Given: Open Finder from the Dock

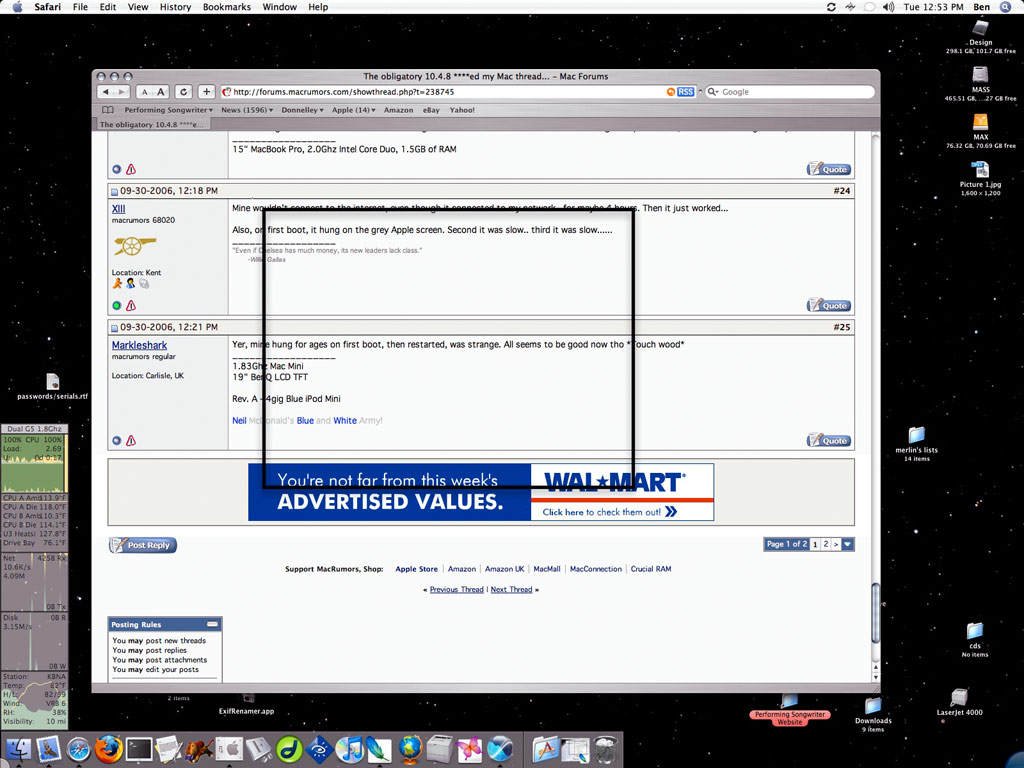Looking at the screenshot, I should 19,749.
